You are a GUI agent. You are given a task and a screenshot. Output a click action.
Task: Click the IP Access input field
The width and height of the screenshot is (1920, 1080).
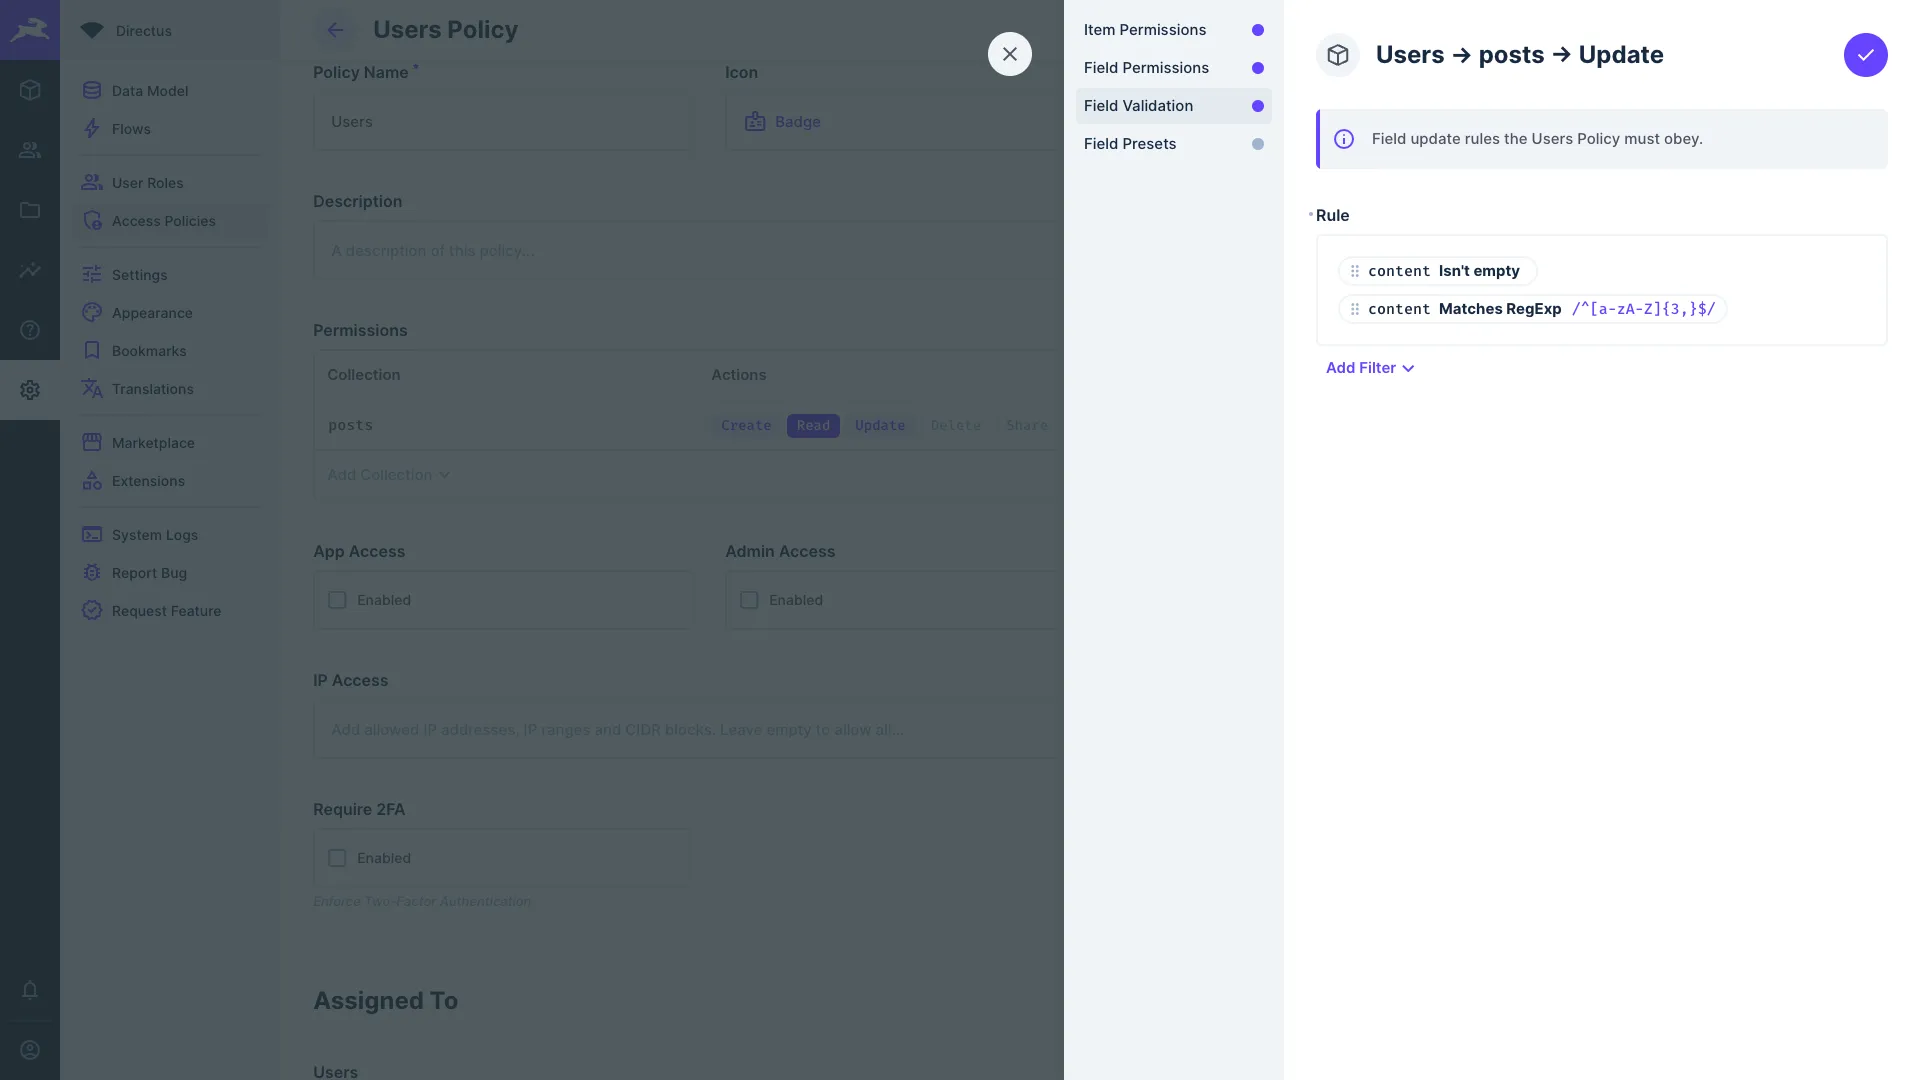684,730
